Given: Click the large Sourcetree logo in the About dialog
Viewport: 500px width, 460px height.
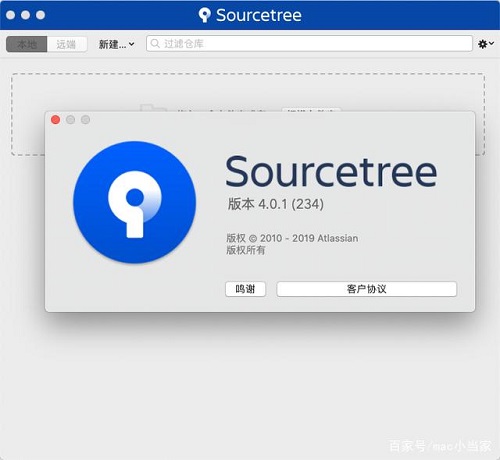Looking at the screenshot, I should point(135,202).
